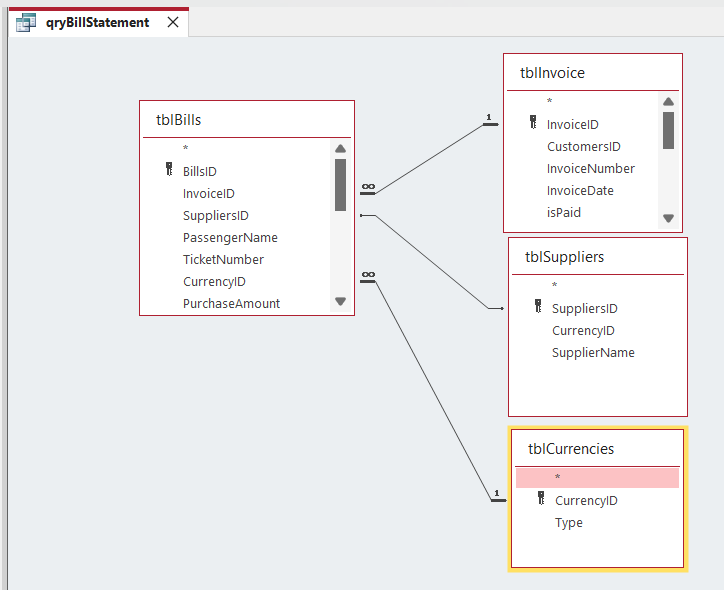Click the primary key icon beside CurrencyID in tblCurrencies
This screenshot has height=590, width=724.
(x=541, y=498)
